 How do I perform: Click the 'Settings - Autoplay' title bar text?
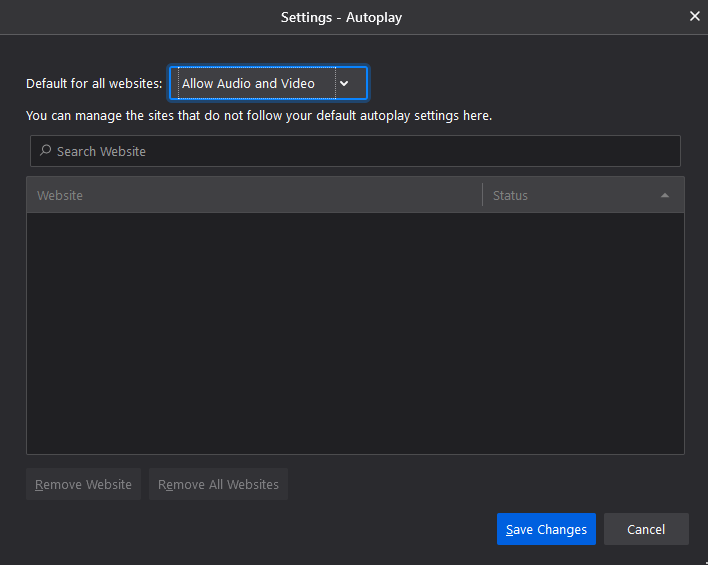341,17
